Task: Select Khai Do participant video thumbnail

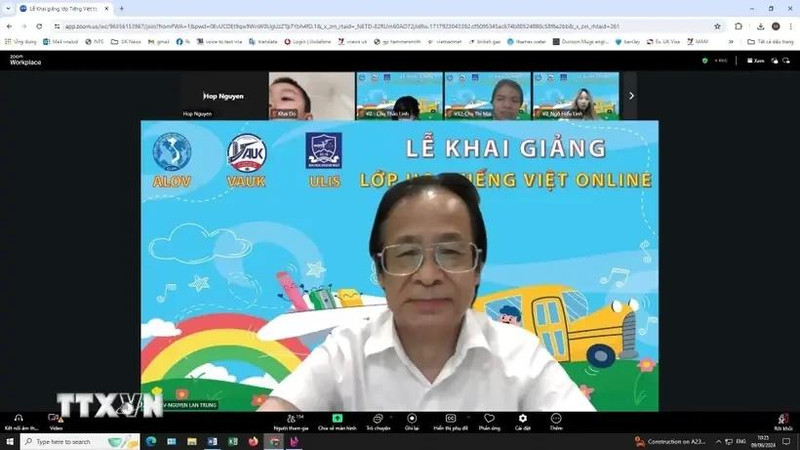Action: click(312, 96)
